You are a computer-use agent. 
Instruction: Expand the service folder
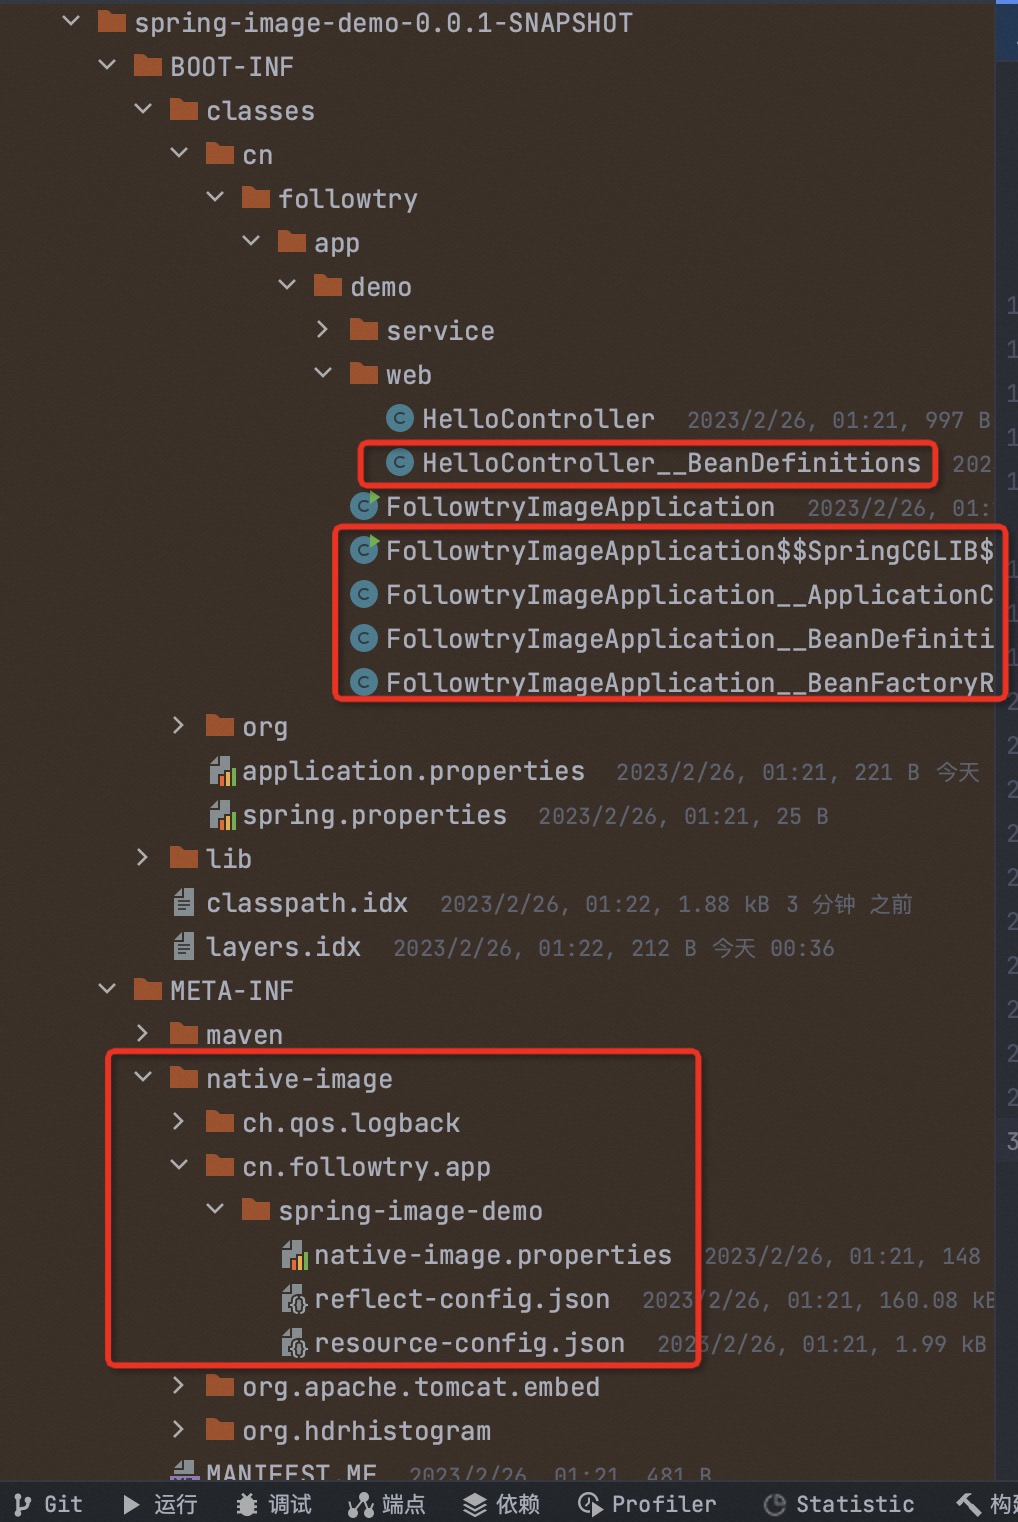click(x=322, y=329)
